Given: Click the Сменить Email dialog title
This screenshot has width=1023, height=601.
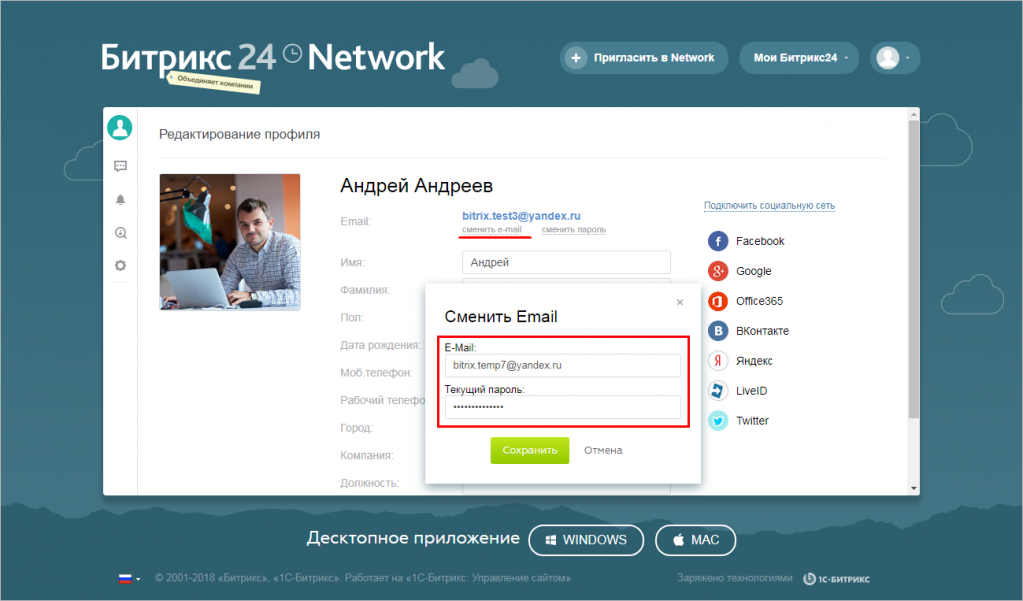Looking at the screenshot, I should click(x=500, y=317).
